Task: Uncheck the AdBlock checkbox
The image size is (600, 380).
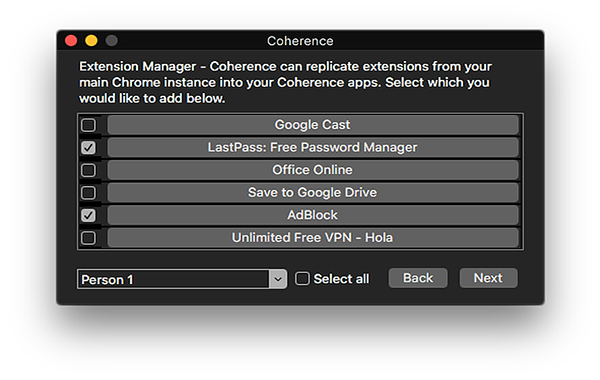Action: pyautogui.click(x=88, y=215)
